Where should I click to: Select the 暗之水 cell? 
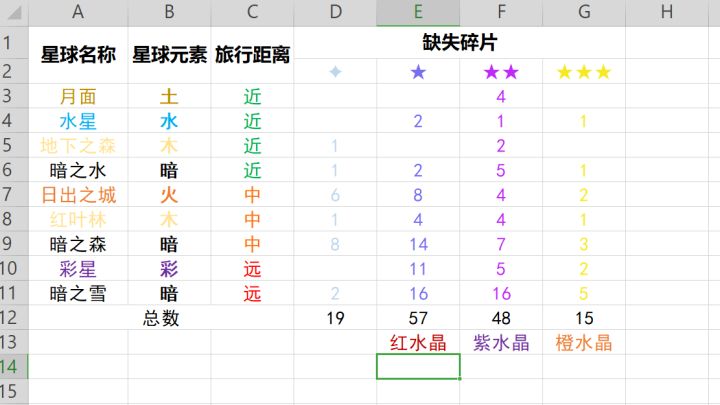pyautogui.click(x=78, y=170)
